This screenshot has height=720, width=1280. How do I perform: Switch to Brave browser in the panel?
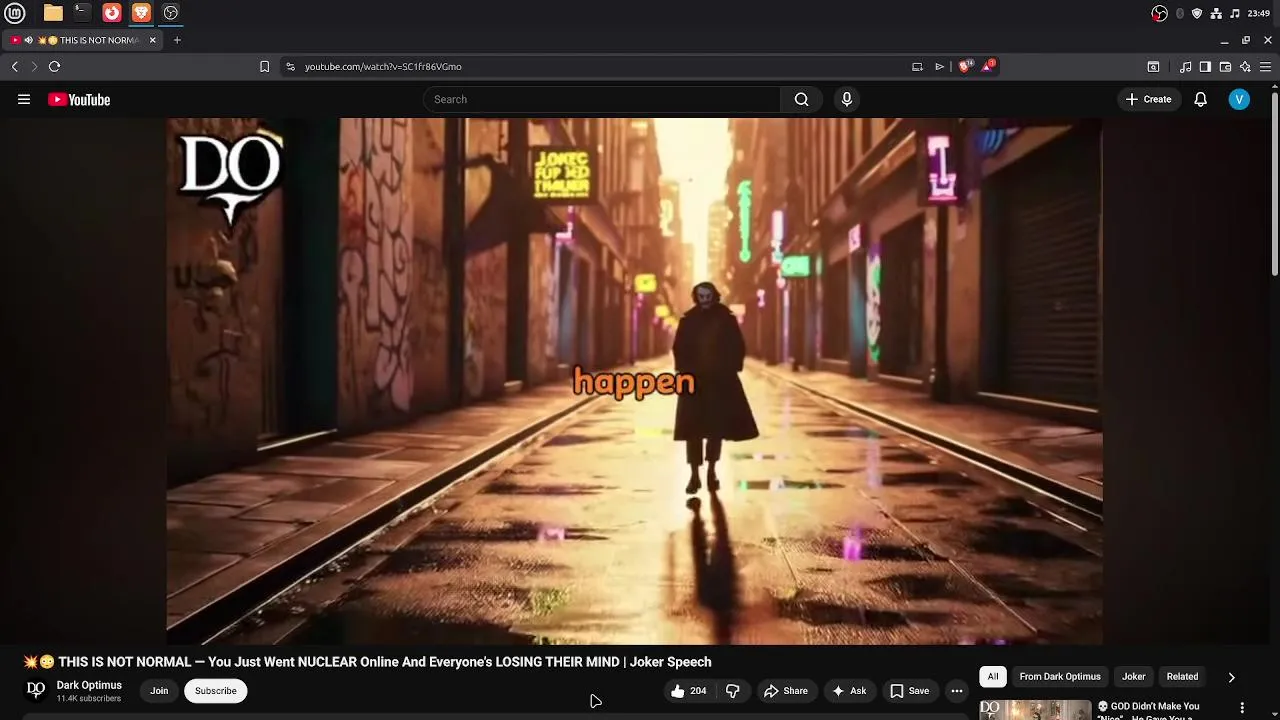pyautogui.click(x=141, y=13)
